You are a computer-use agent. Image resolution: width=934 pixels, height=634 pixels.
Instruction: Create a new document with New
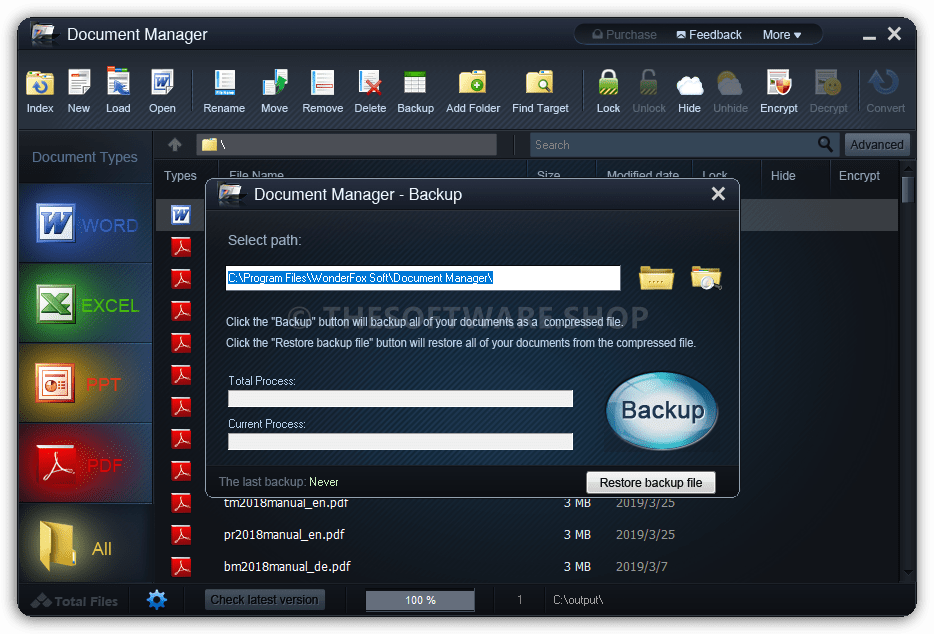(79, 91)
